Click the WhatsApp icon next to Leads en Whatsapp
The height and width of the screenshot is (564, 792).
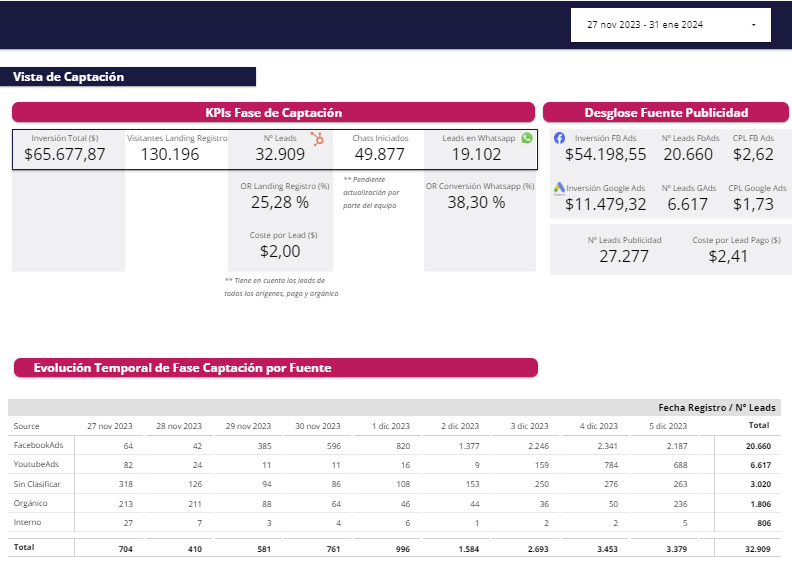click(x=527, y=138)
